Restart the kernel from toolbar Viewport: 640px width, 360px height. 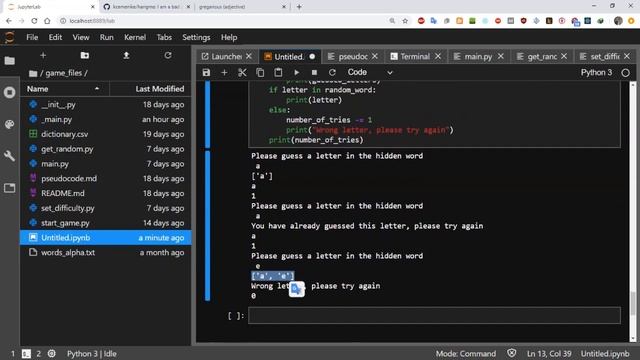pos(332,73)
